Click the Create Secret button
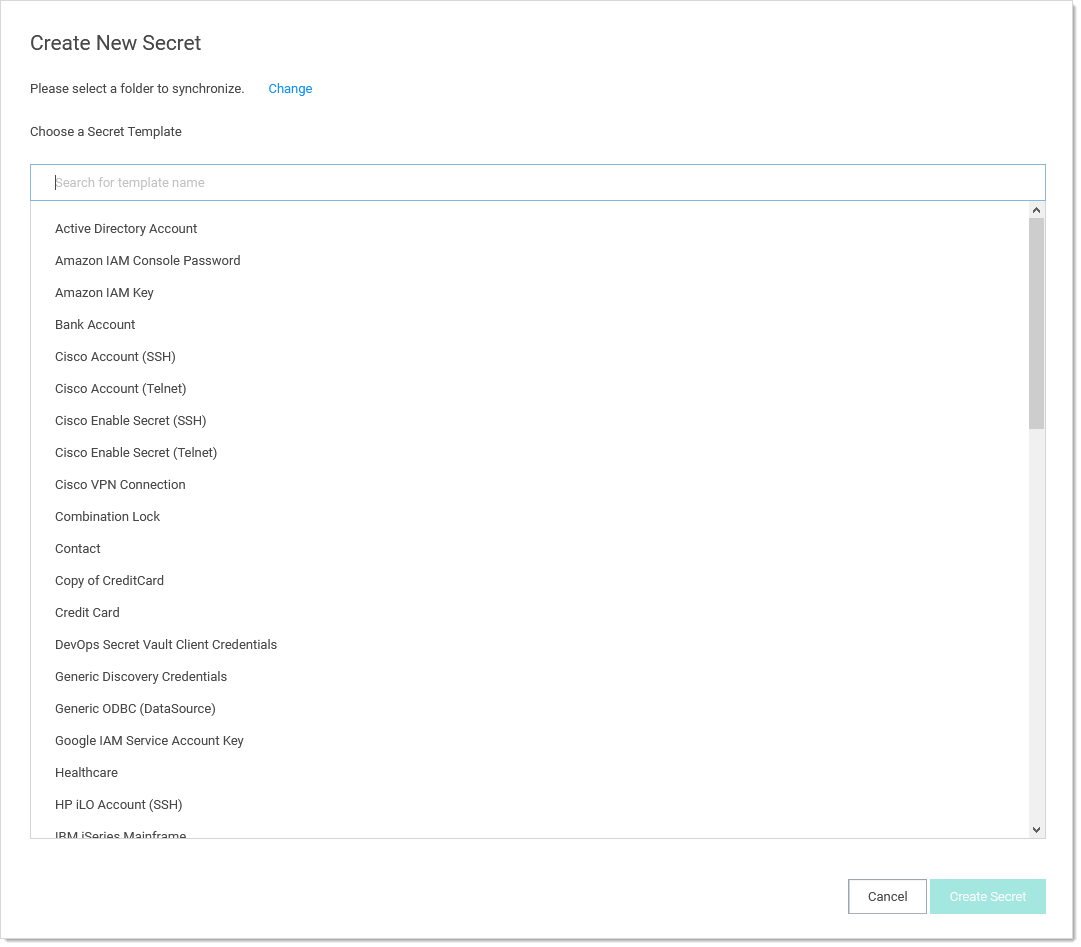Screen dimensions: 1081x947 pos(987,897)
